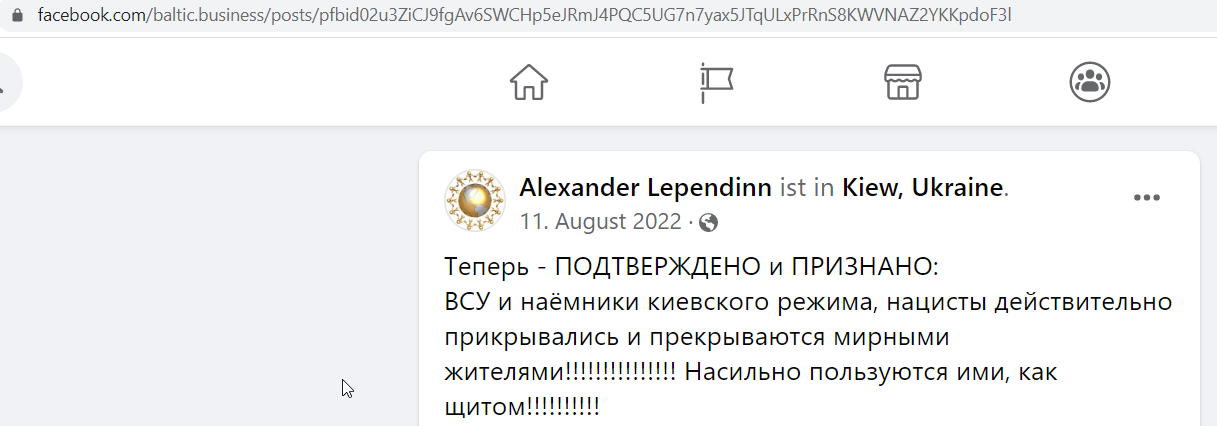The image size is (1217, 426).
Task: Open the post's three-dots options menu
Action: (x=1148, y=198)
